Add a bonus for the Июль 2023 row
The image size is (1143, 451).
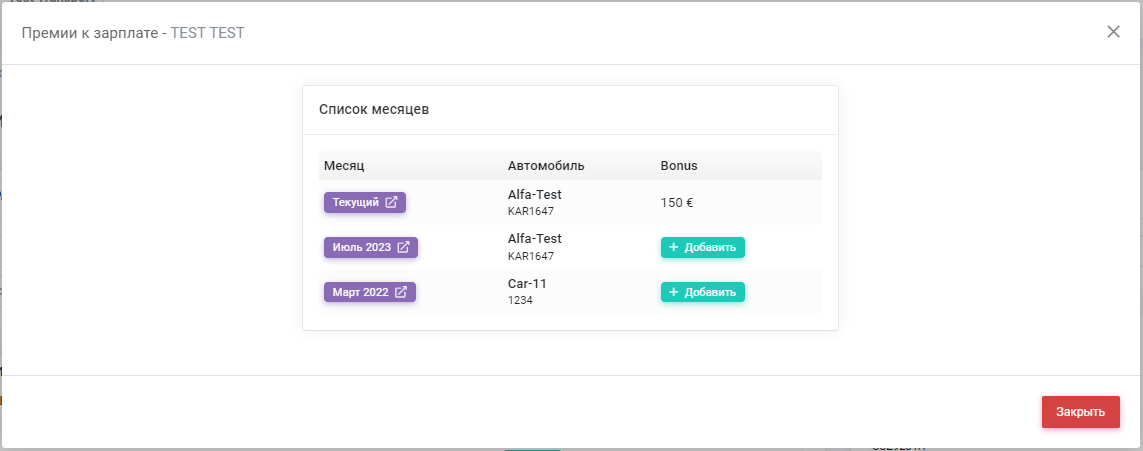coord(703,248)
